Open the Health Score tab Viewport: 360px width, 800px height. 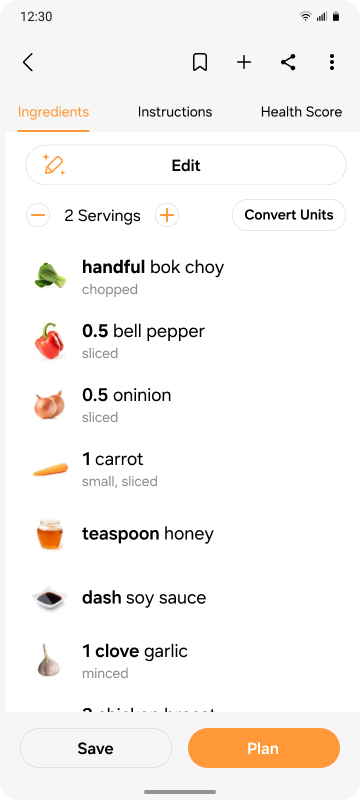[301, 112]
